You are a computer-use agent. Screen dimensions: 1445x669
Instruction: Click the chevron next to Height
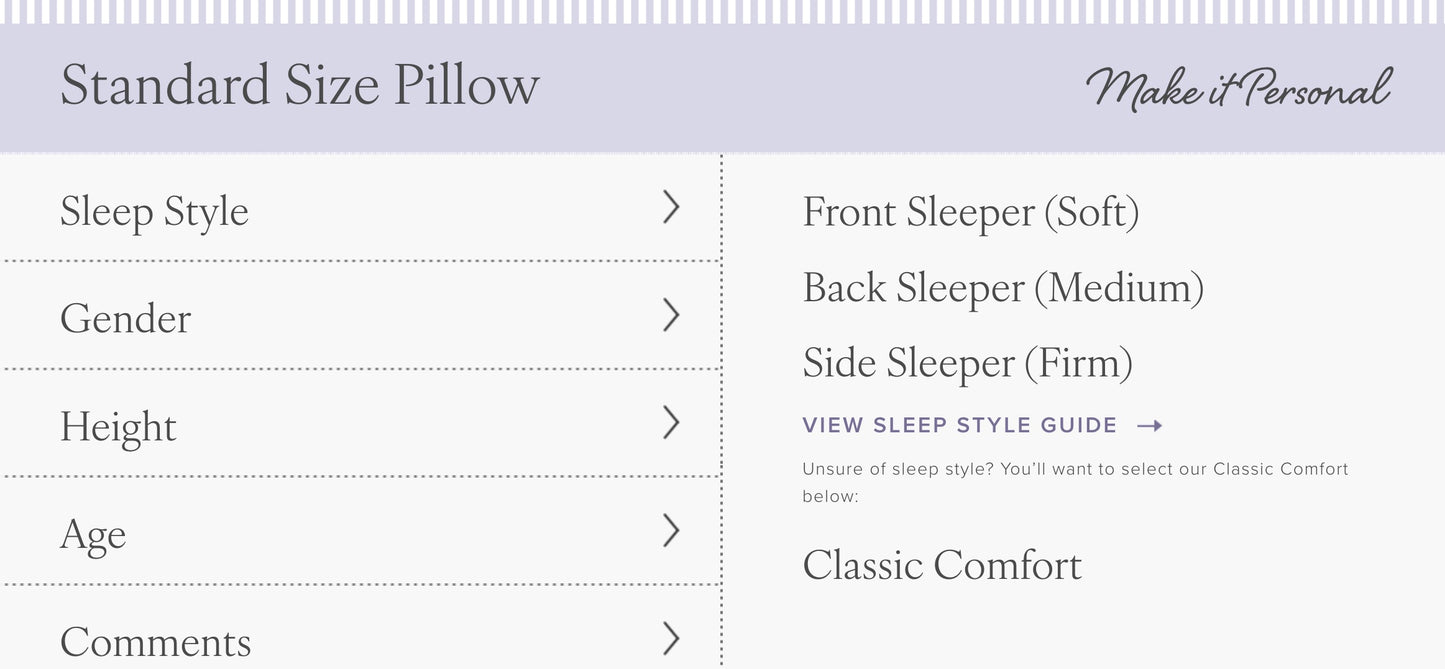click(671, 423)
